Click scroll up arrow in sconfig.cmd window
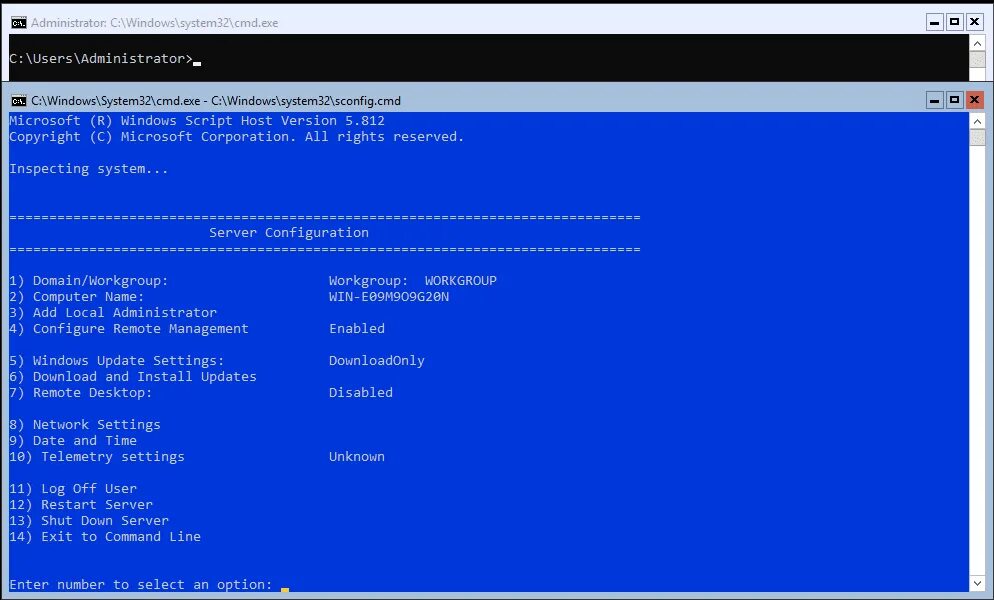The height and width of the screenshot is (600, 994). [978, 121]
